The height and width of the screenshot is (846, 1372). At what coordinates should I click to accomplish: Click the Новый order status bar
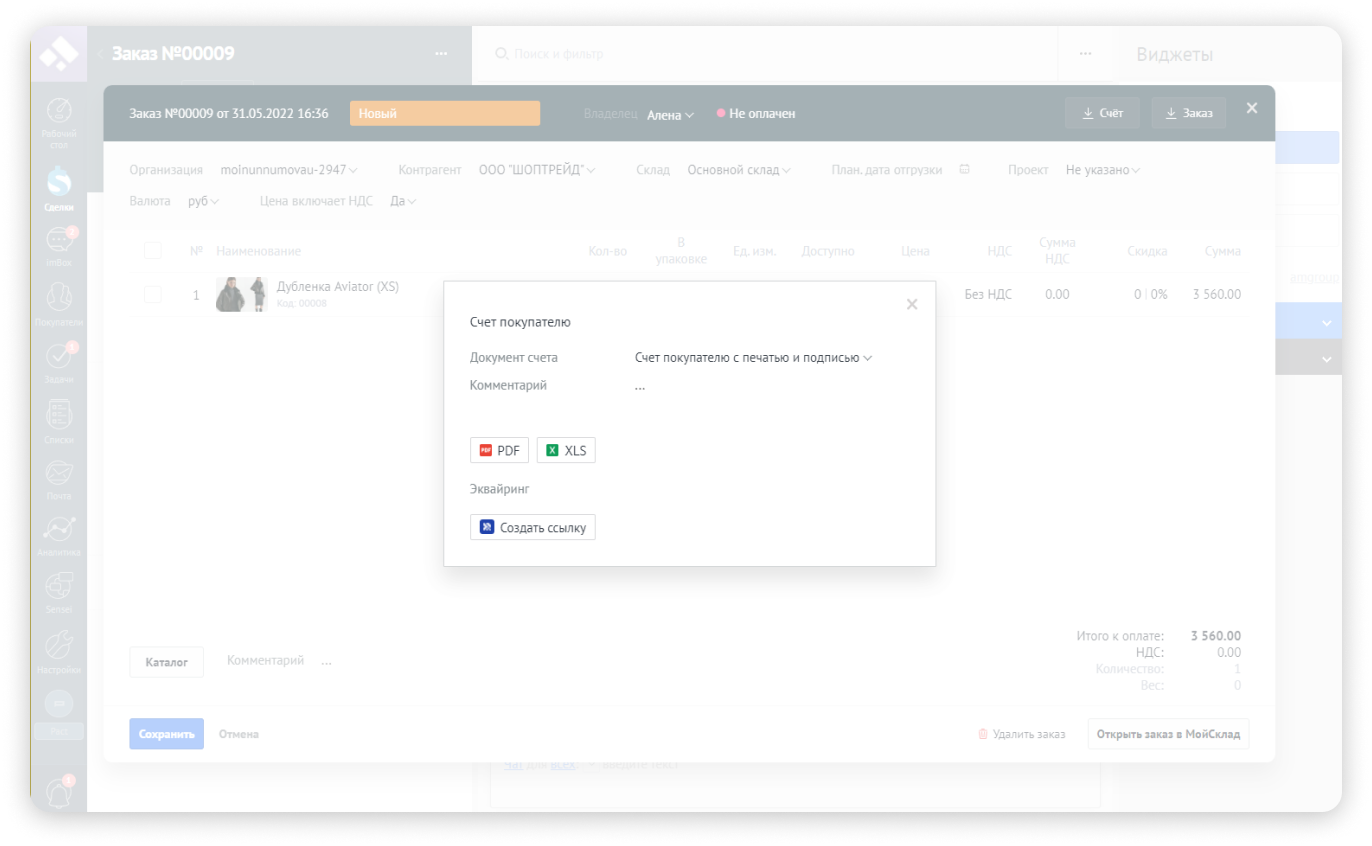(444, 114)
